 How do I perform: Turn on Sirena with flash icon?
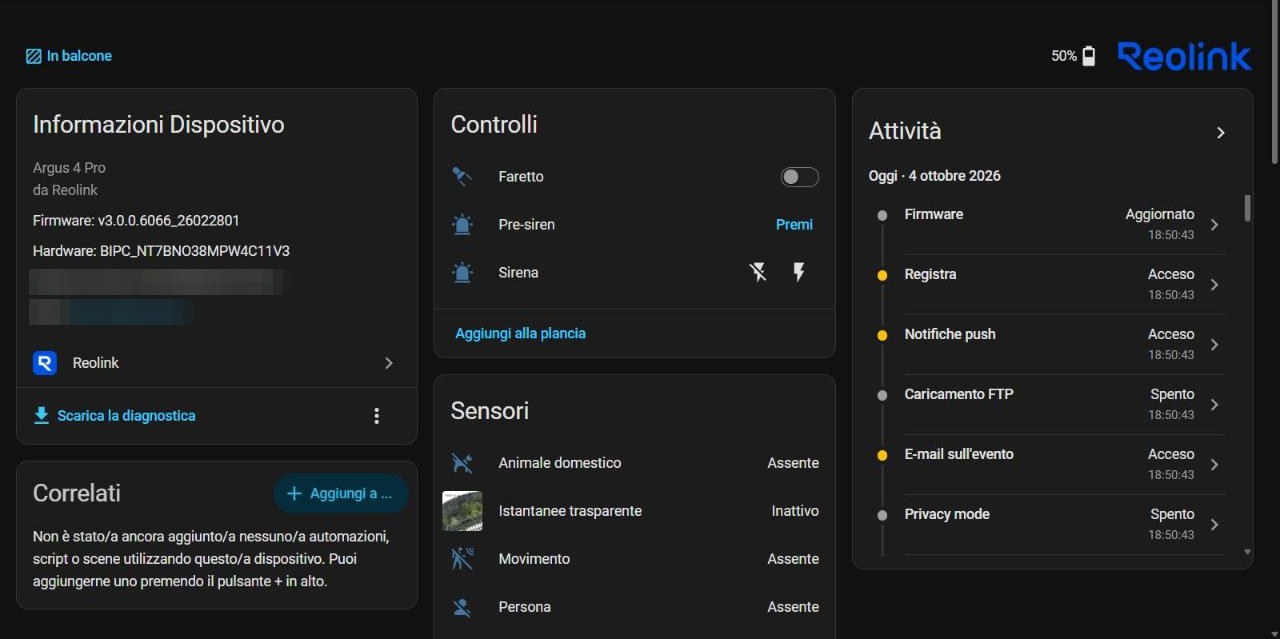point(799,272)
